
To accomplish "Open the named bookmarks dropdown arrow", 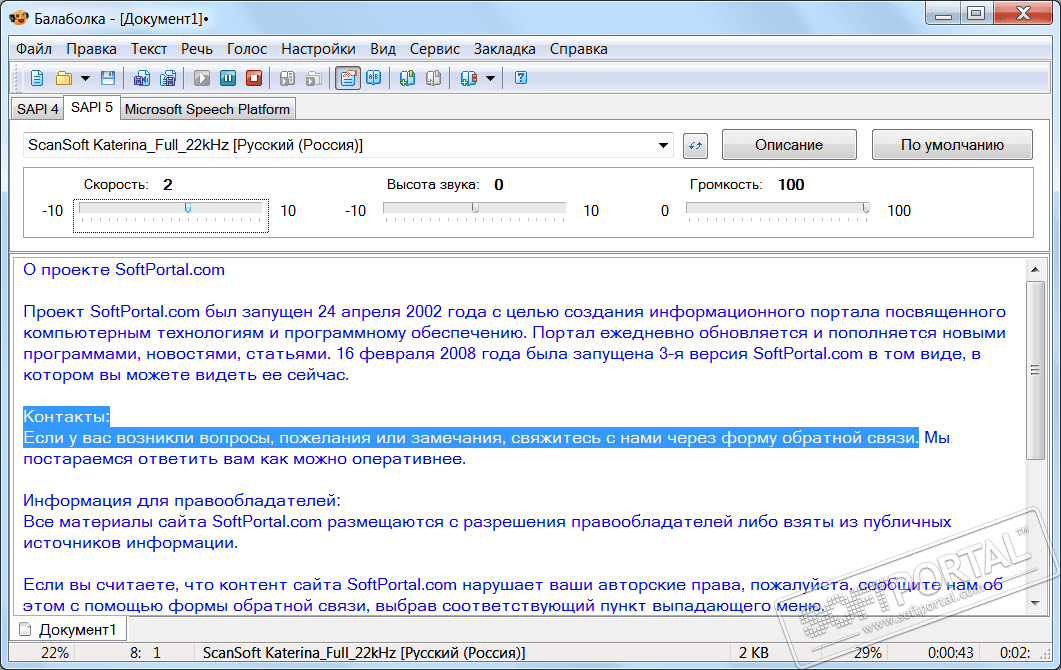I will [491, 79].
